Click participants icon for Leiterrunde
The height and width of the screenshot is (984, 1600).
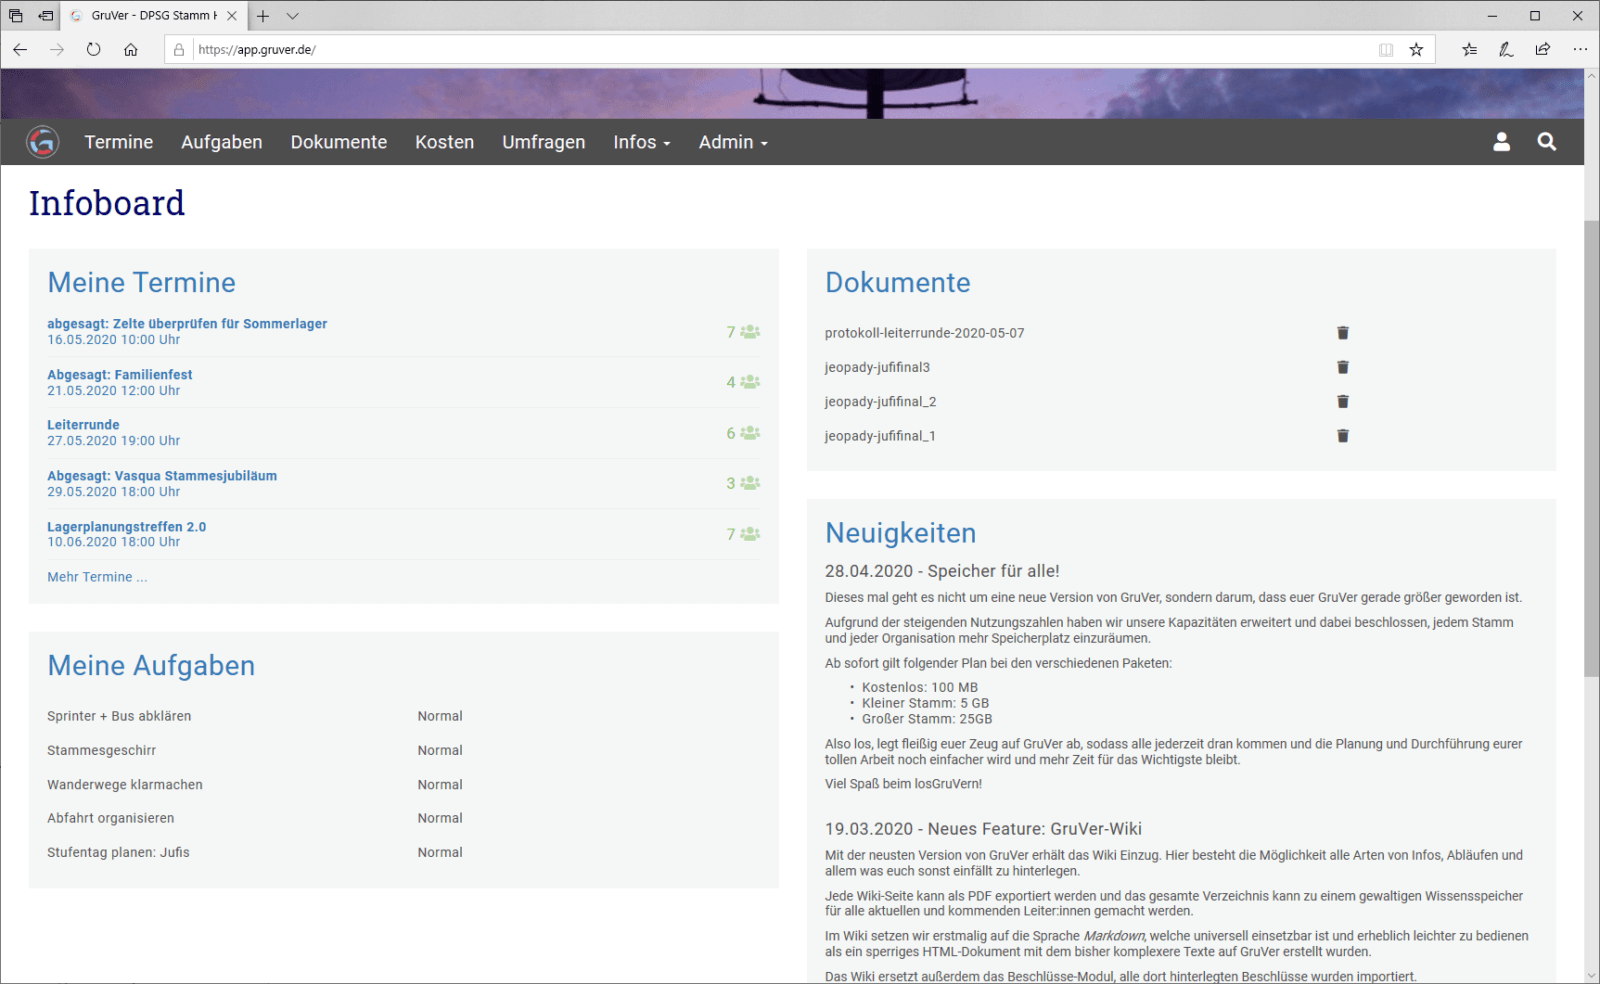coord(749,433)
